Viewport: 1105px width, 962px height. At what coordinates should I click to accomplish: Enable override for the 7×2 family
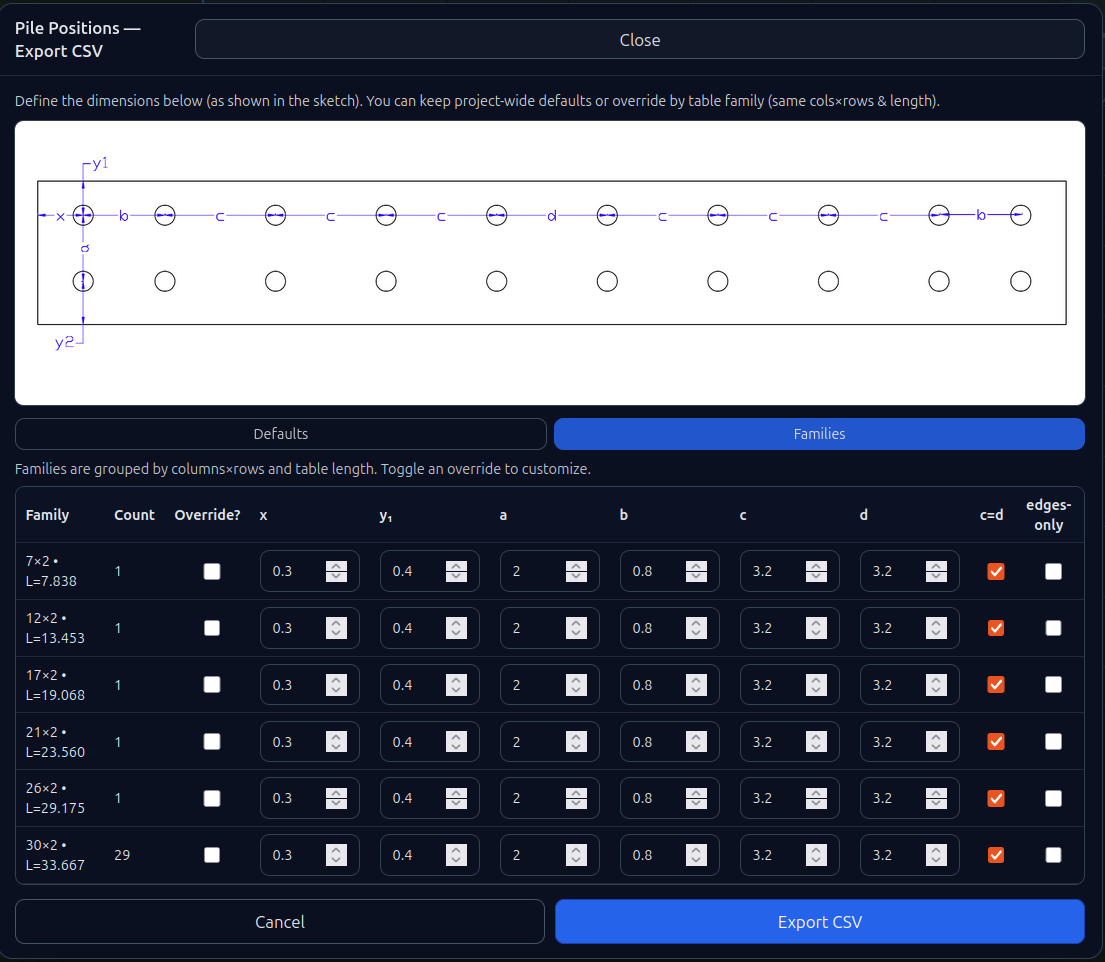(212, 571)
